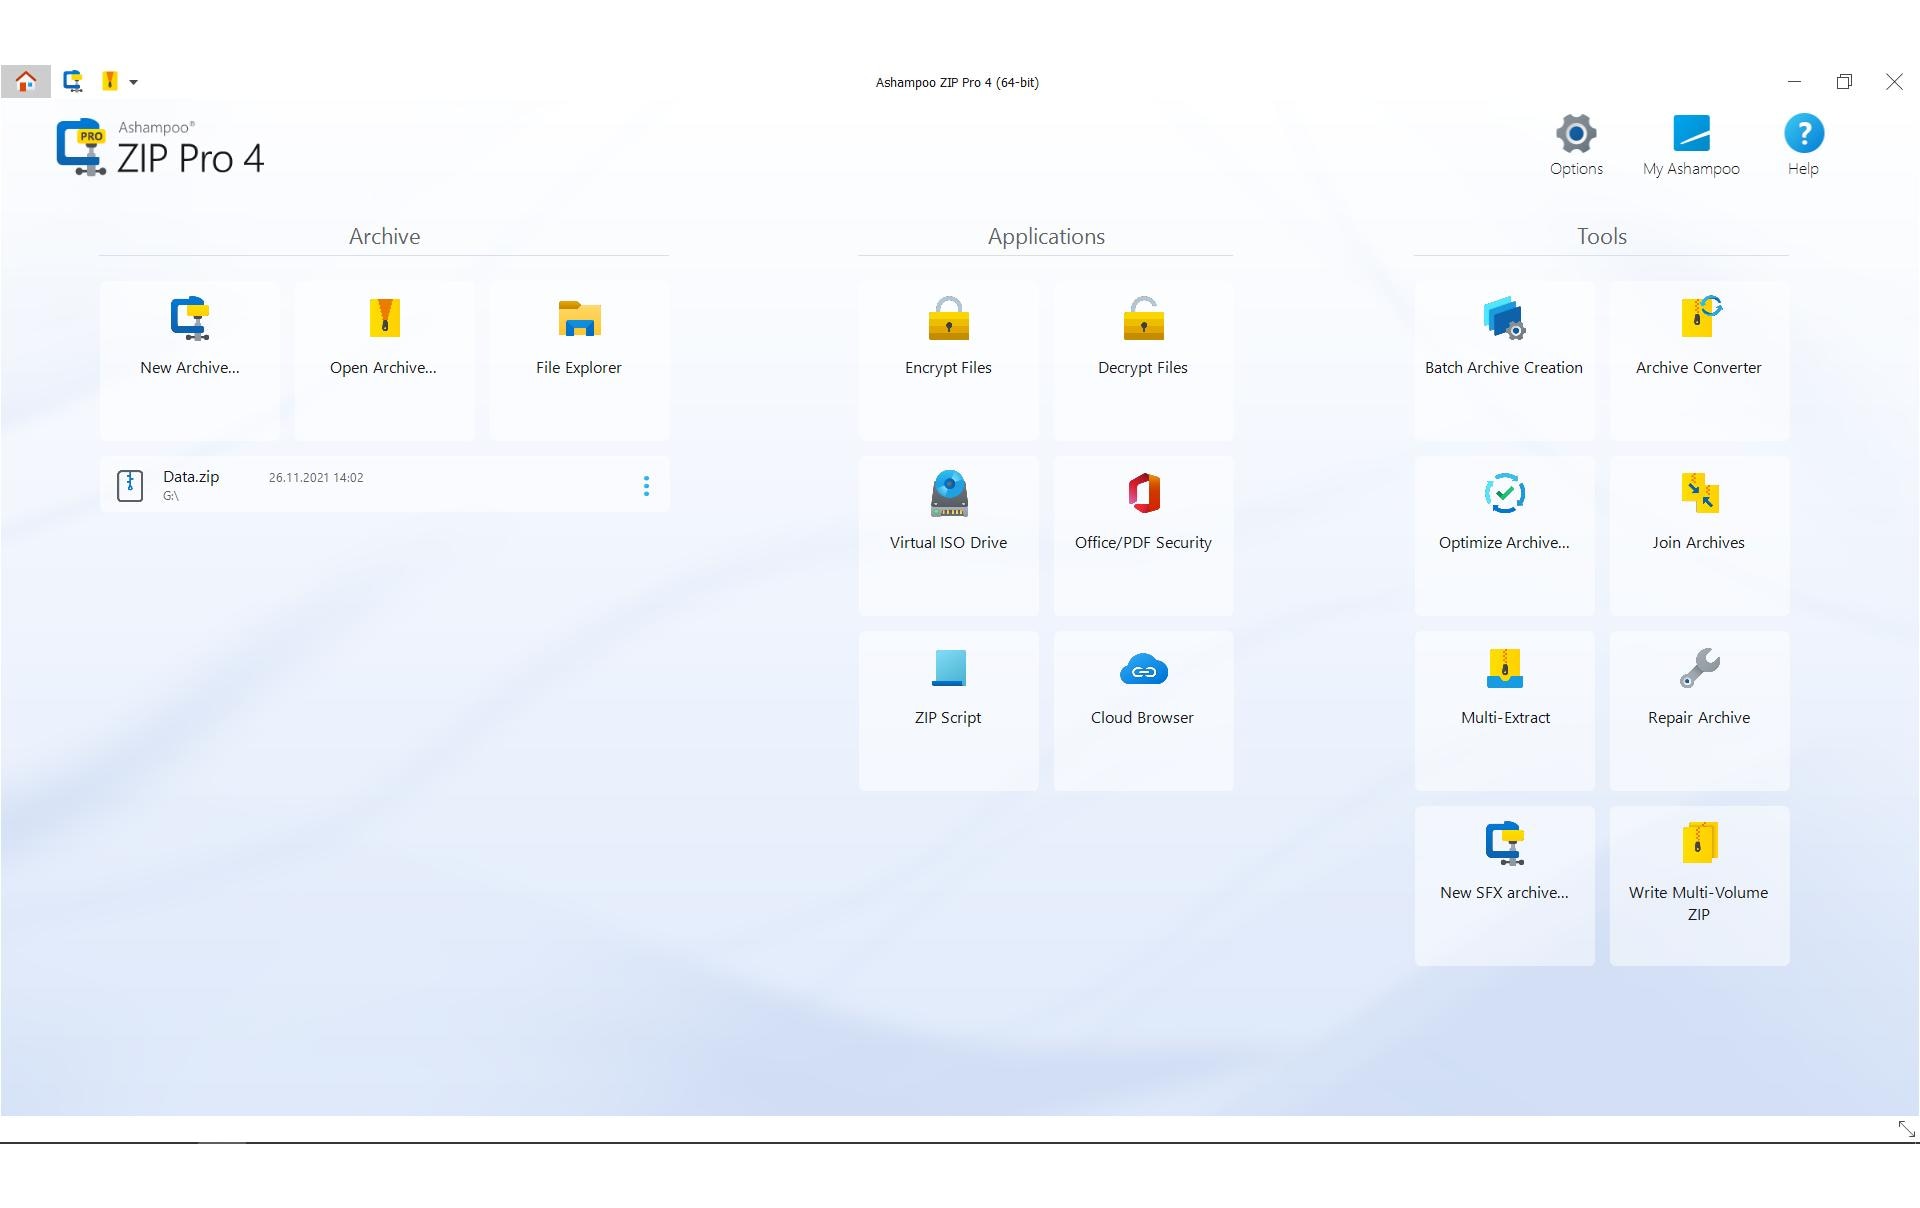This screenshot has width=1920, height=1208.
Task: Open three-dot menu for Data.zip
Action: coord(646,486)
